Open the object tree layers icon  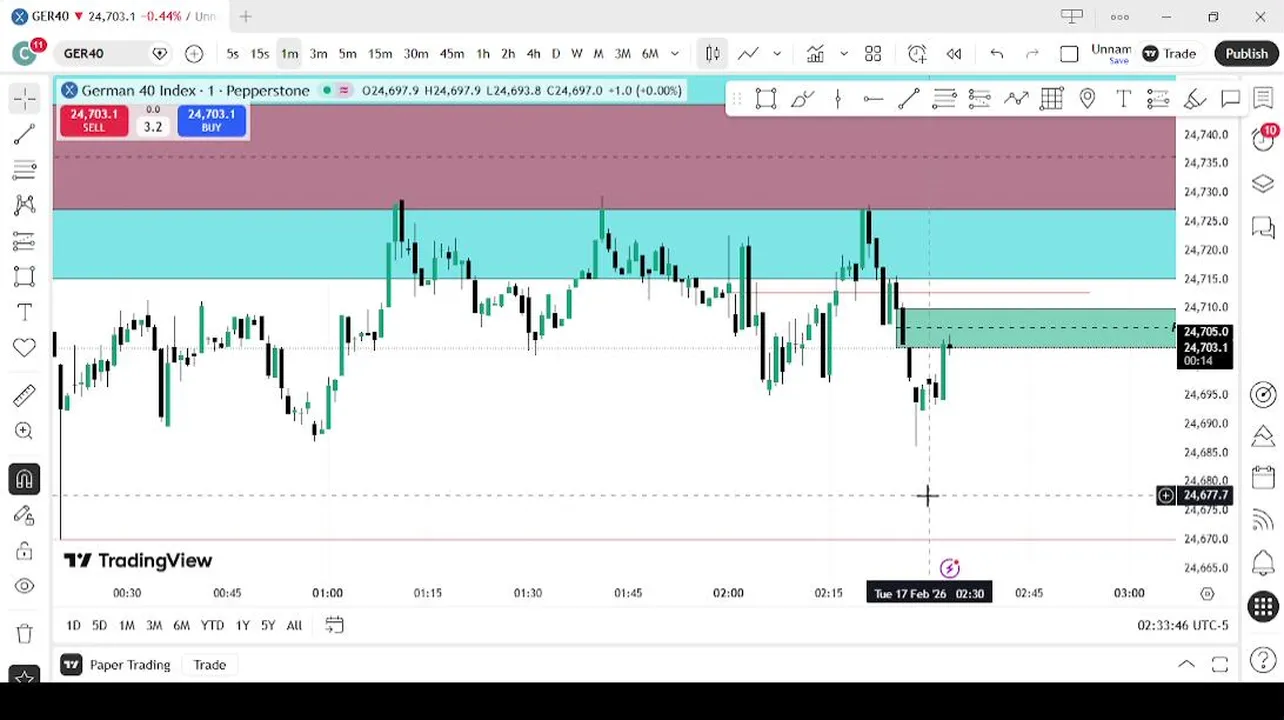pos(1263,185)
